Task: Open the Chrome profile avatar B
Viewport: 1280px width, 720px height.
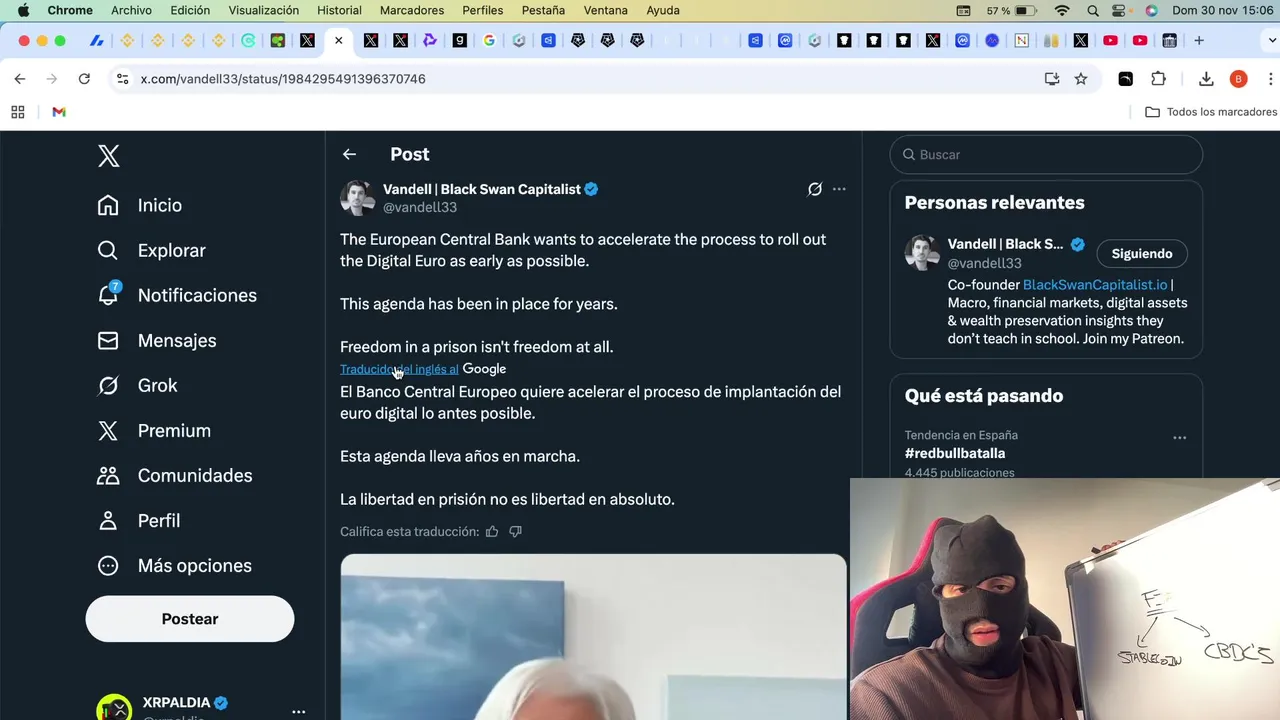Action: (x=1238, y=78)
